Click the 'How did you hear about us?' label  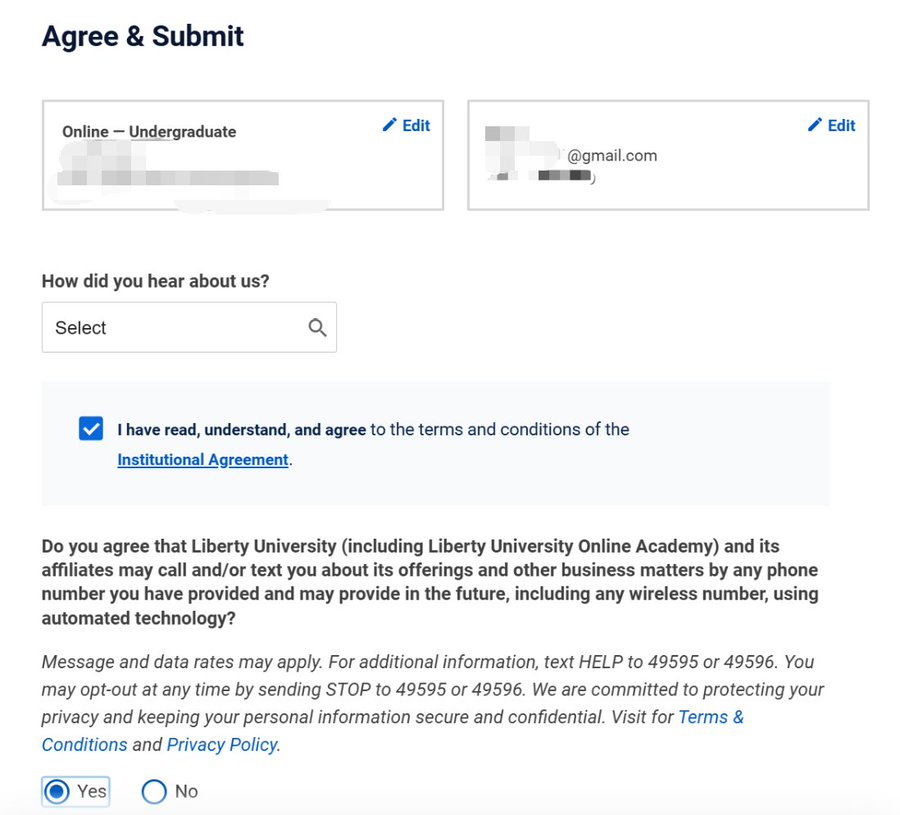(x=156, y=281)
